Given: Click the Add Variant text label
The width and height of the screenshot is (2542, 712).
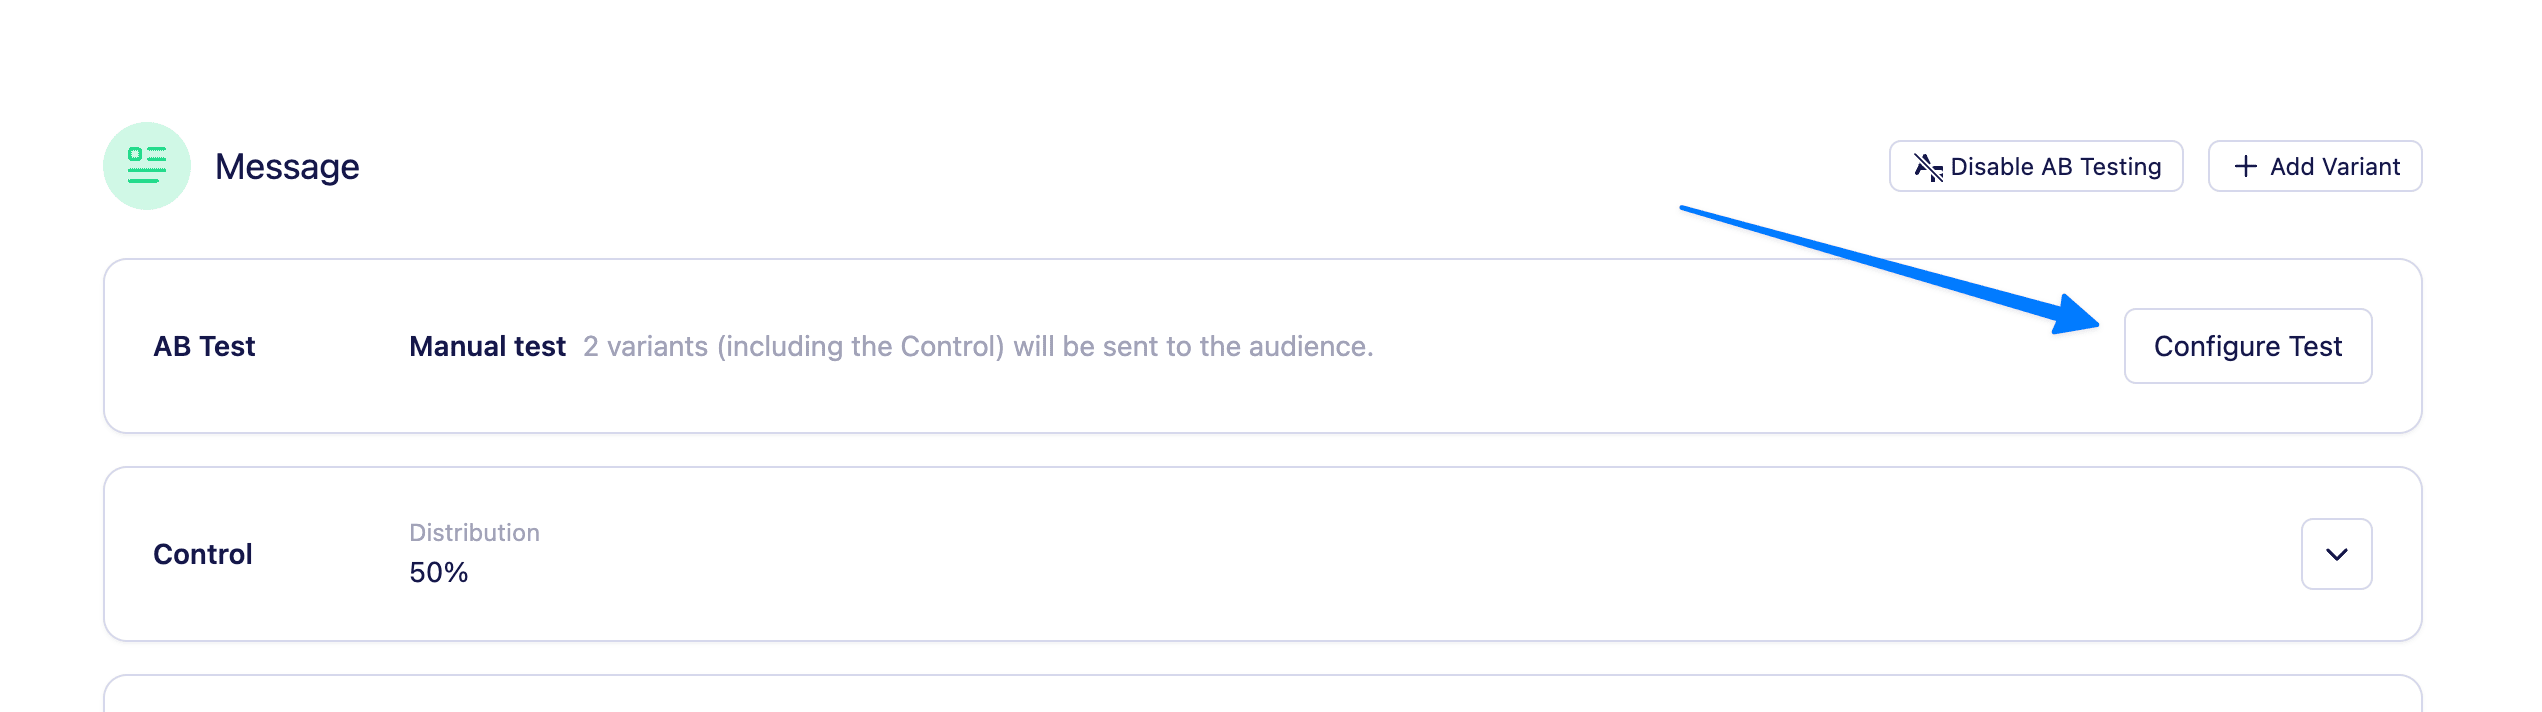Looking at the screenshot, I should (x=2334, y=167).
